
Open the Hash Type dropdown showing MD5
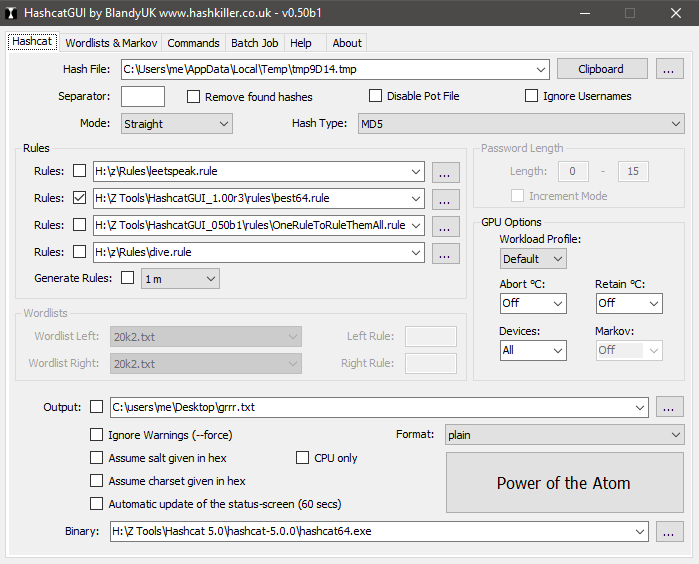520,124
